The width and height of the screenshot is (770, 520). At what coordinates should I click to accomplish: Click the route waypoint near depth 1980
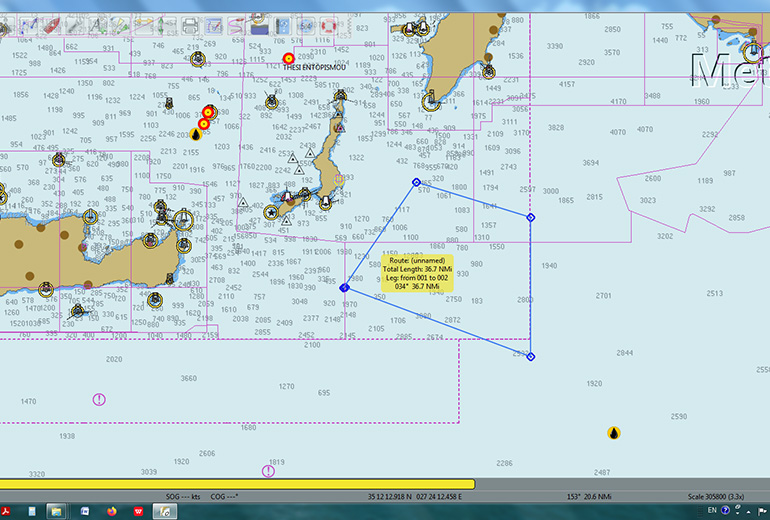click(x=344, y=287)
